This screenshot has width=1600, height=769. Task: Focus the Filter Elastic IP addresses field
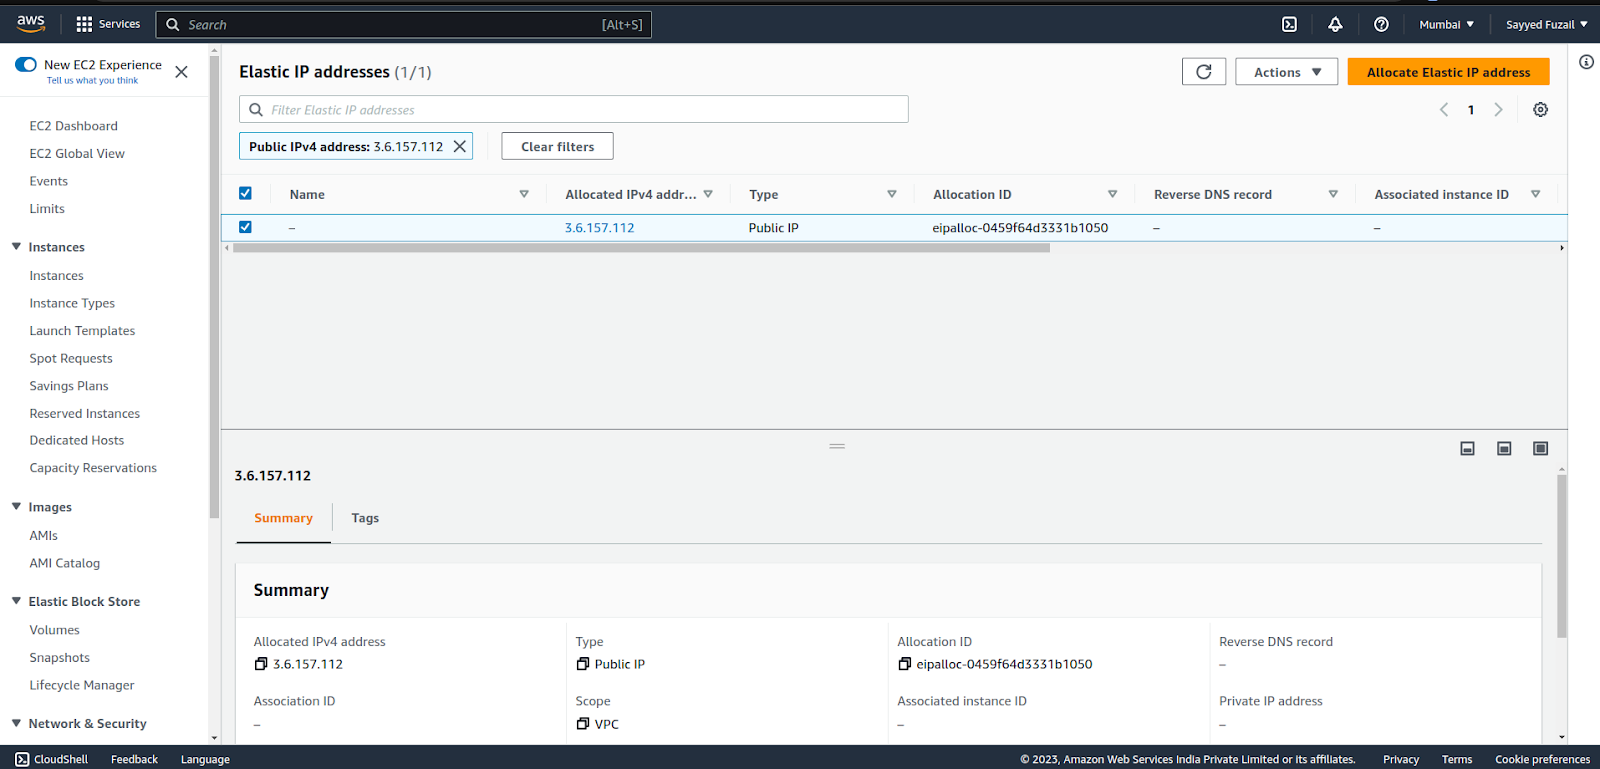pos(574,110)
